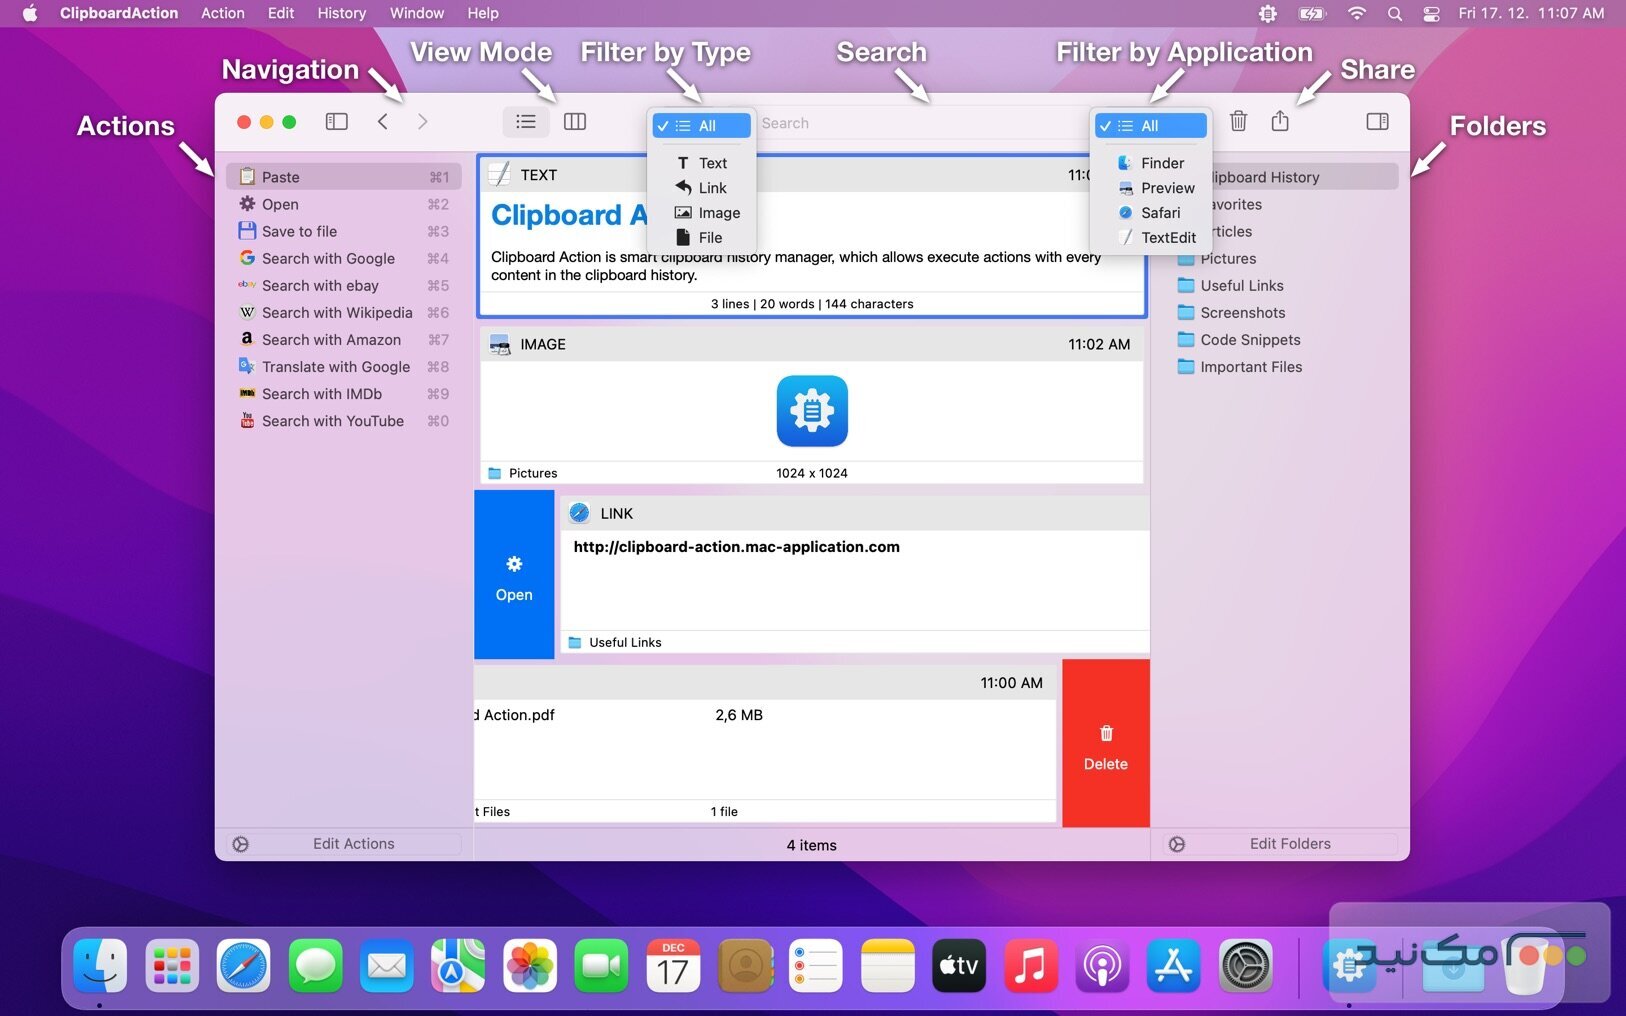
Task: Select the Search with Google action
Action: tap(328, 258)
